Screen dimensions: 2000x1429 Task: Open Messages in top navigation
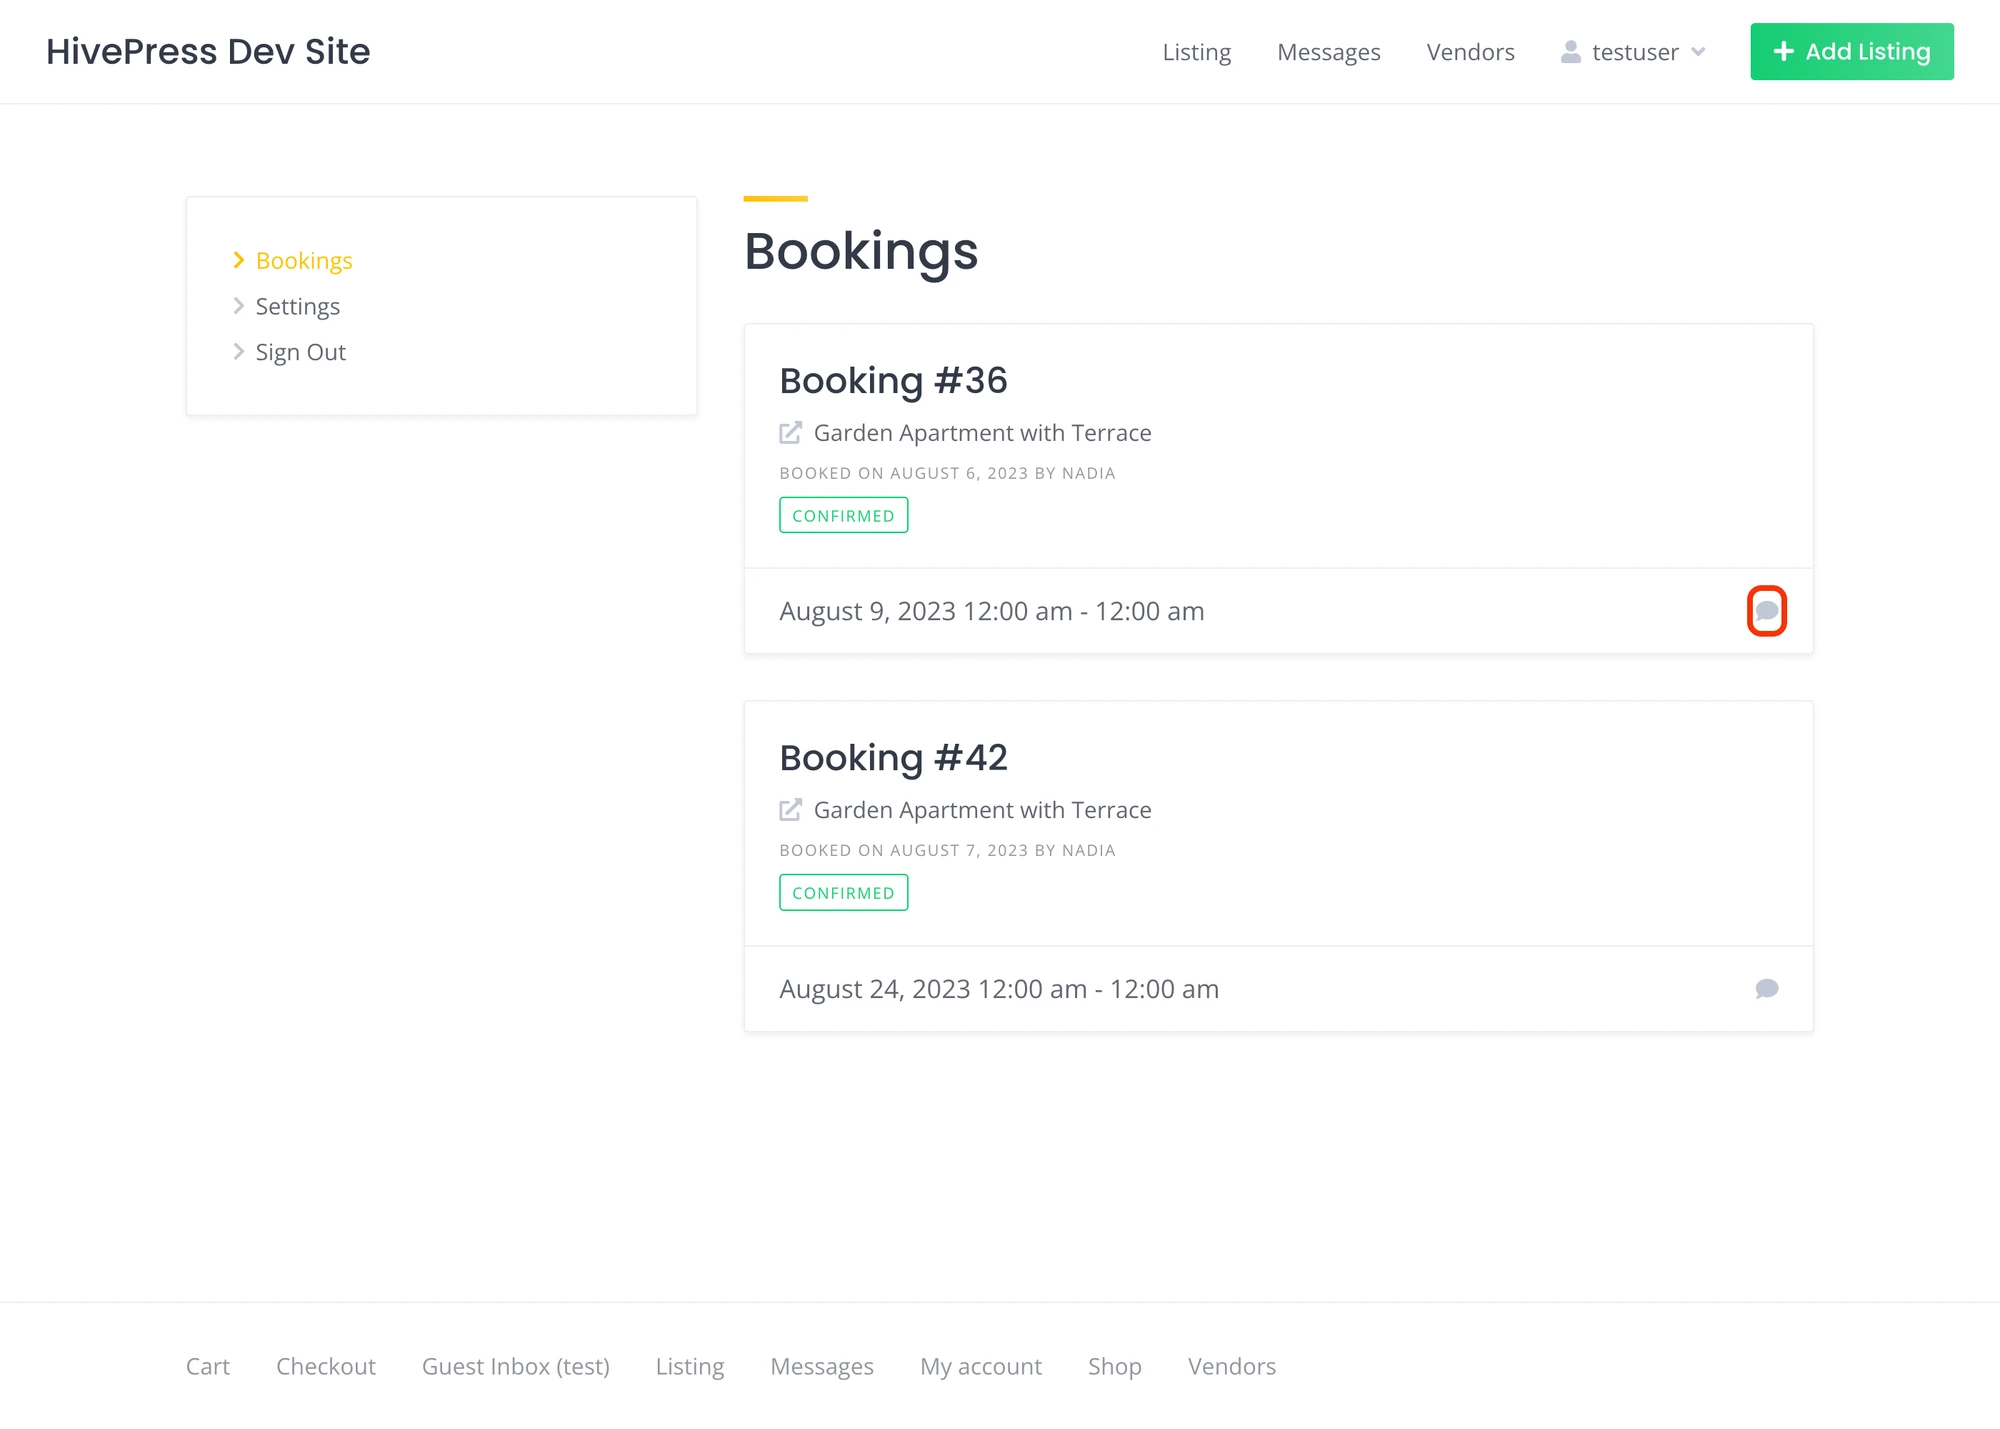click(1329, 52)
